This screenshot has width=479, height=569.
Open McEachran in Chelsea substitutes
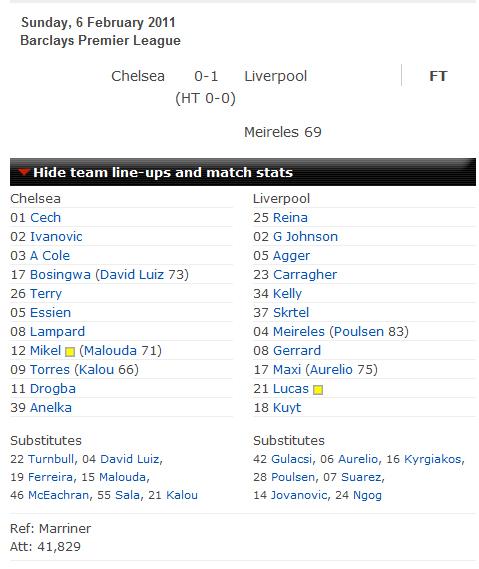coord(58,495)
